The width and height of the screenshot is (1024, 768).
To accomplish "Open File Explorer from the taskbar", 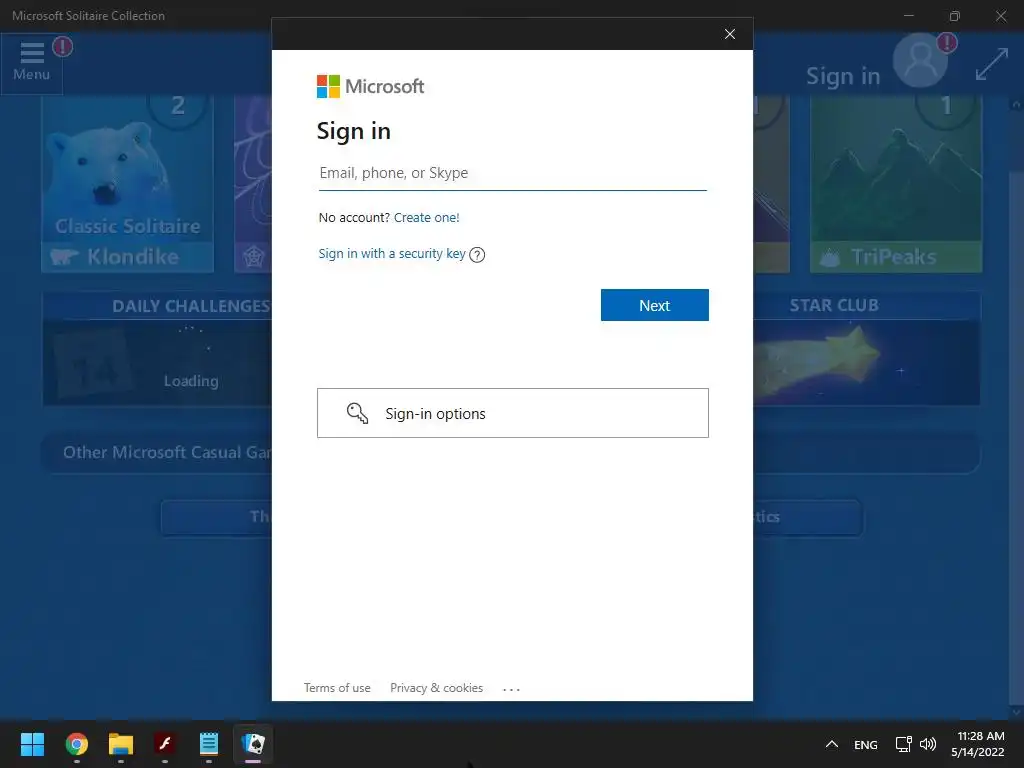I will (121, 744).
